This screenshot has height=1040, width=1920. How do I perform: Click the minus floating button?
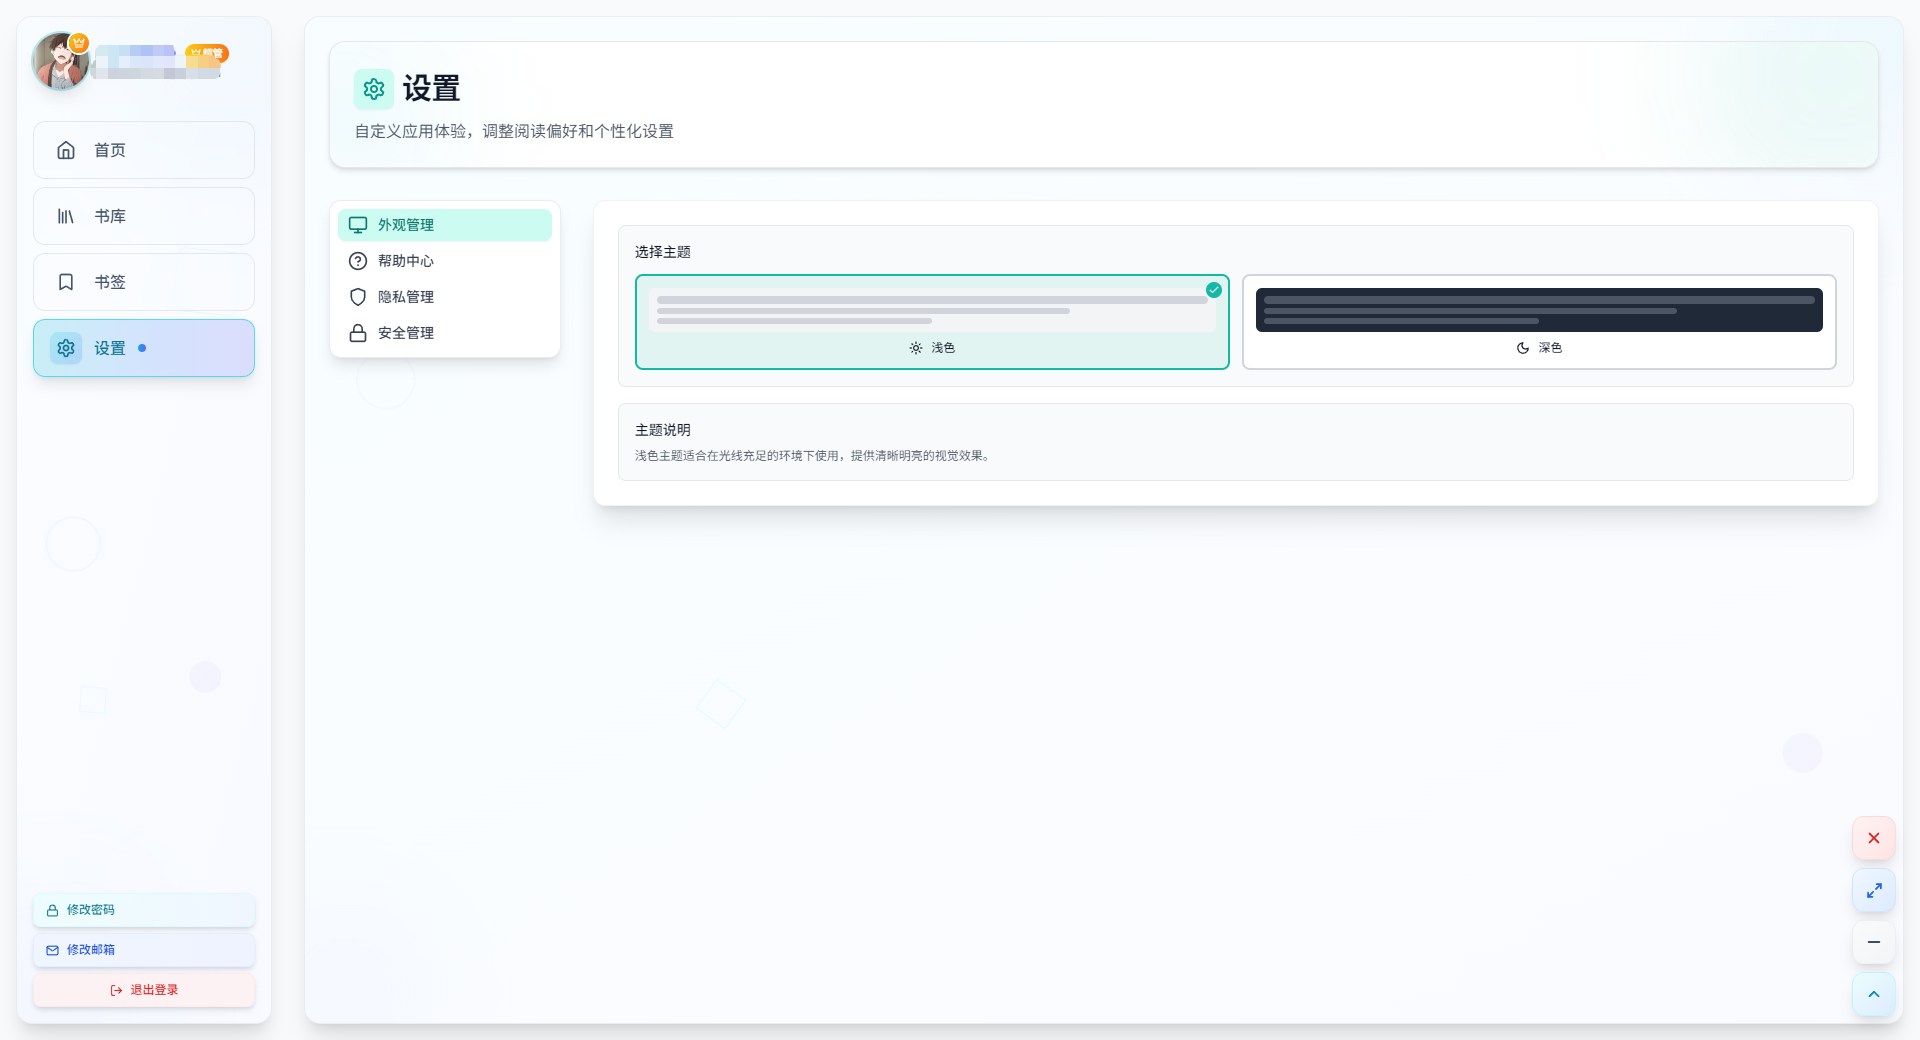[x=1874, y=942]
